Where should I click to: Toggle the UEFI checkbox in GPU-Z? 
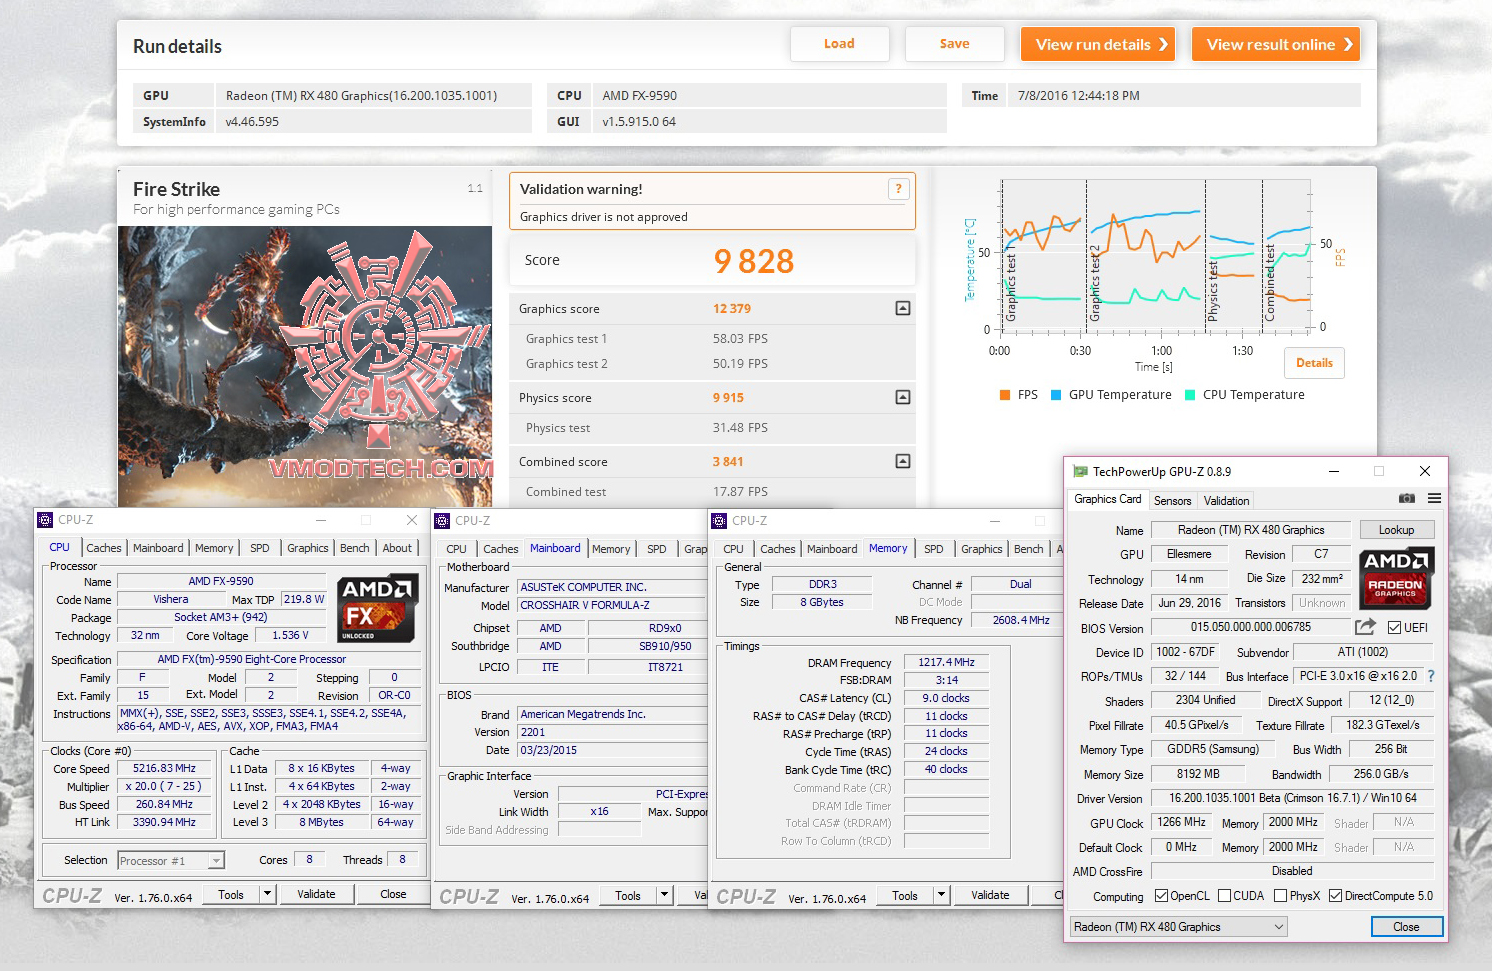[x=1395, y=628]
